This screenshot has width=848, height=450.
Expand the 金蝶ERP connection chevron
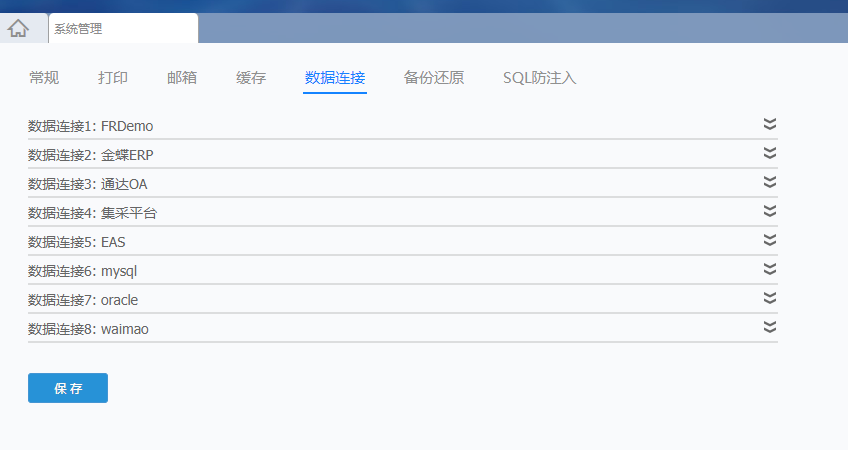(770, 153)
